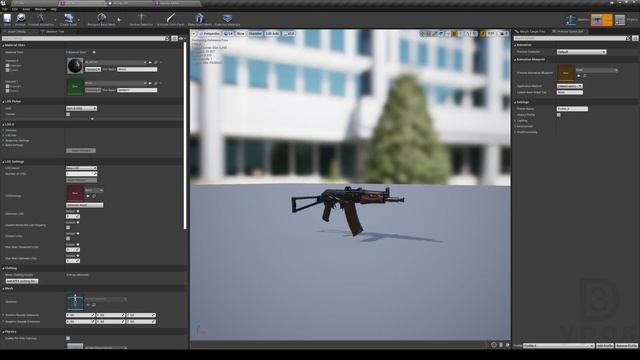
Task: Open Preview Controller Default dropdown
Action: click(582, 52)
